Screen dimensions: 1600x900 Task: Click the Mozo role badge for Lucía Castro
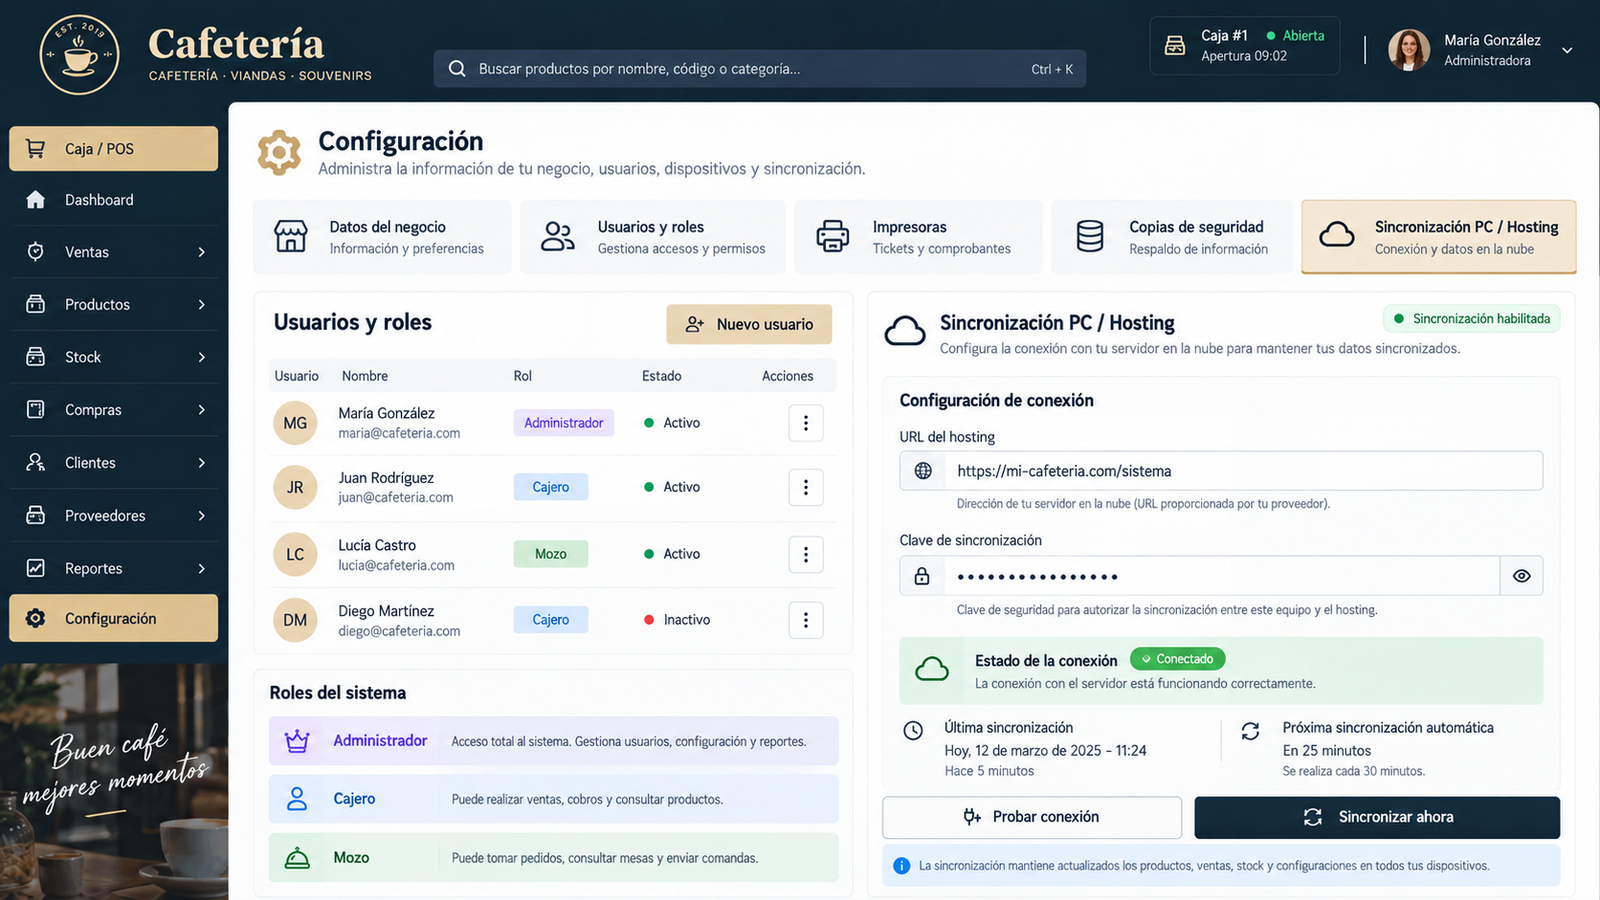[551, 554]
